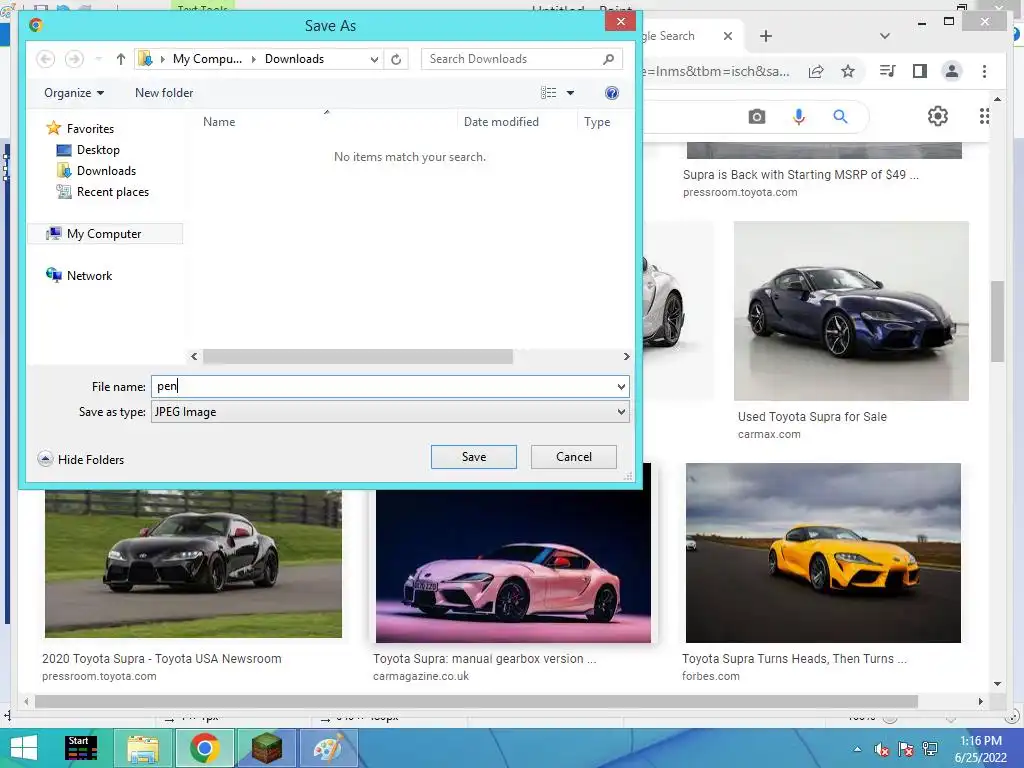Click Used Toyota Supra for Sale link
This screenshot has height=768, width=1024.
[812, 417]
